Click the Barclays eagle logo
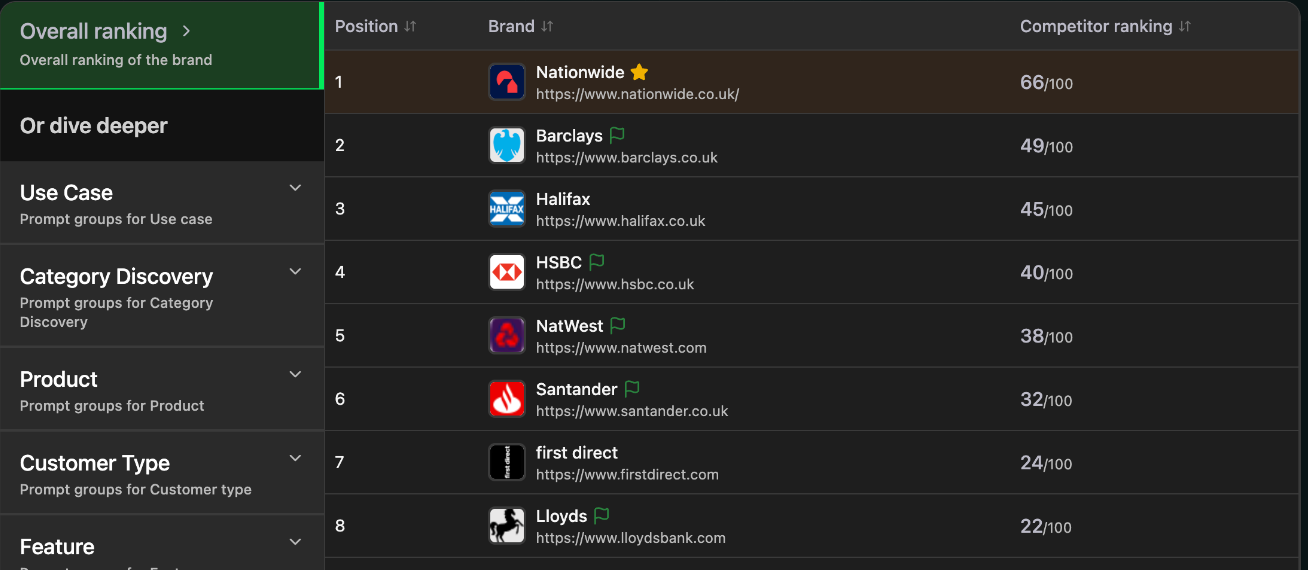 (507, 145)
